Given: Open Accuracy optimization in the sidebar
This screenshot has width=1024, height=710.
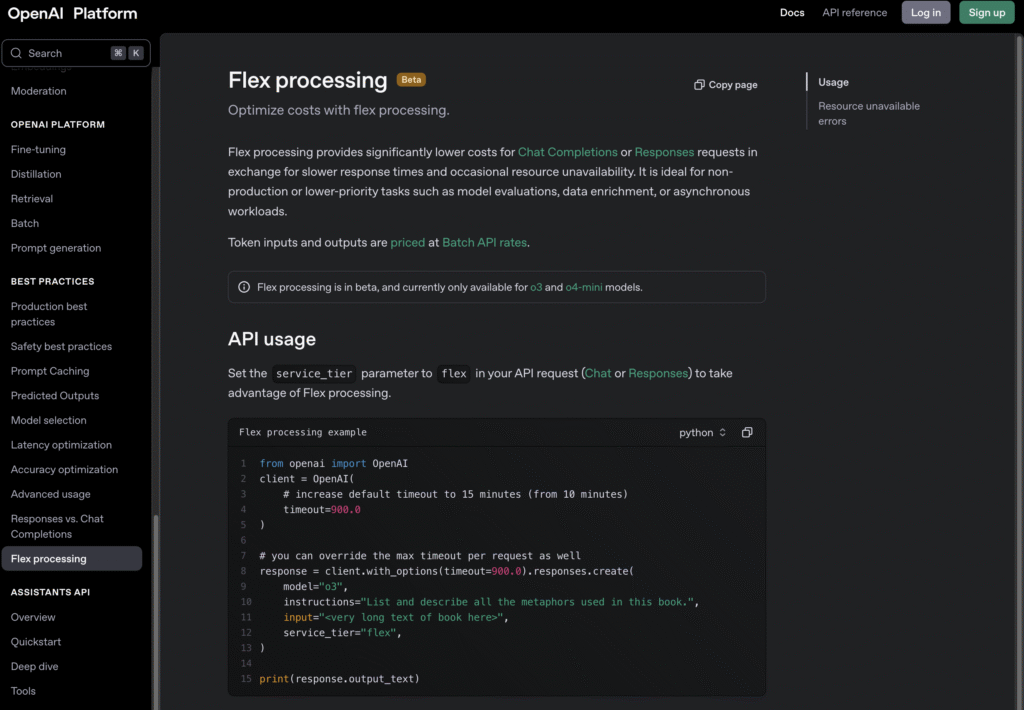Looking at the screenshot, I should [64, 470].
